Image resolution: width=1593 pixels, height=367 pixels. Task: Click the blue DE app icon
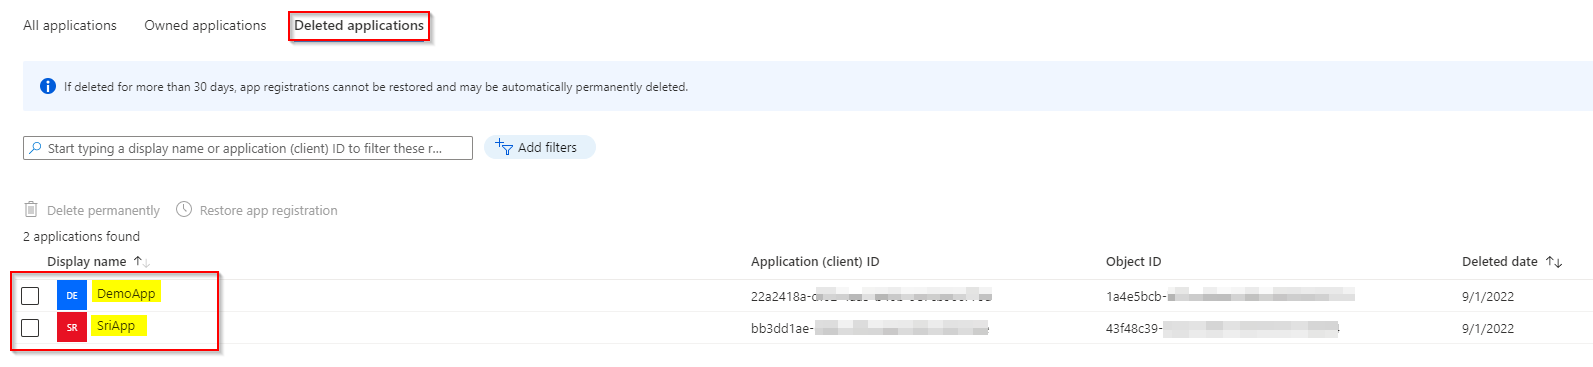click(x=72, y=295)
